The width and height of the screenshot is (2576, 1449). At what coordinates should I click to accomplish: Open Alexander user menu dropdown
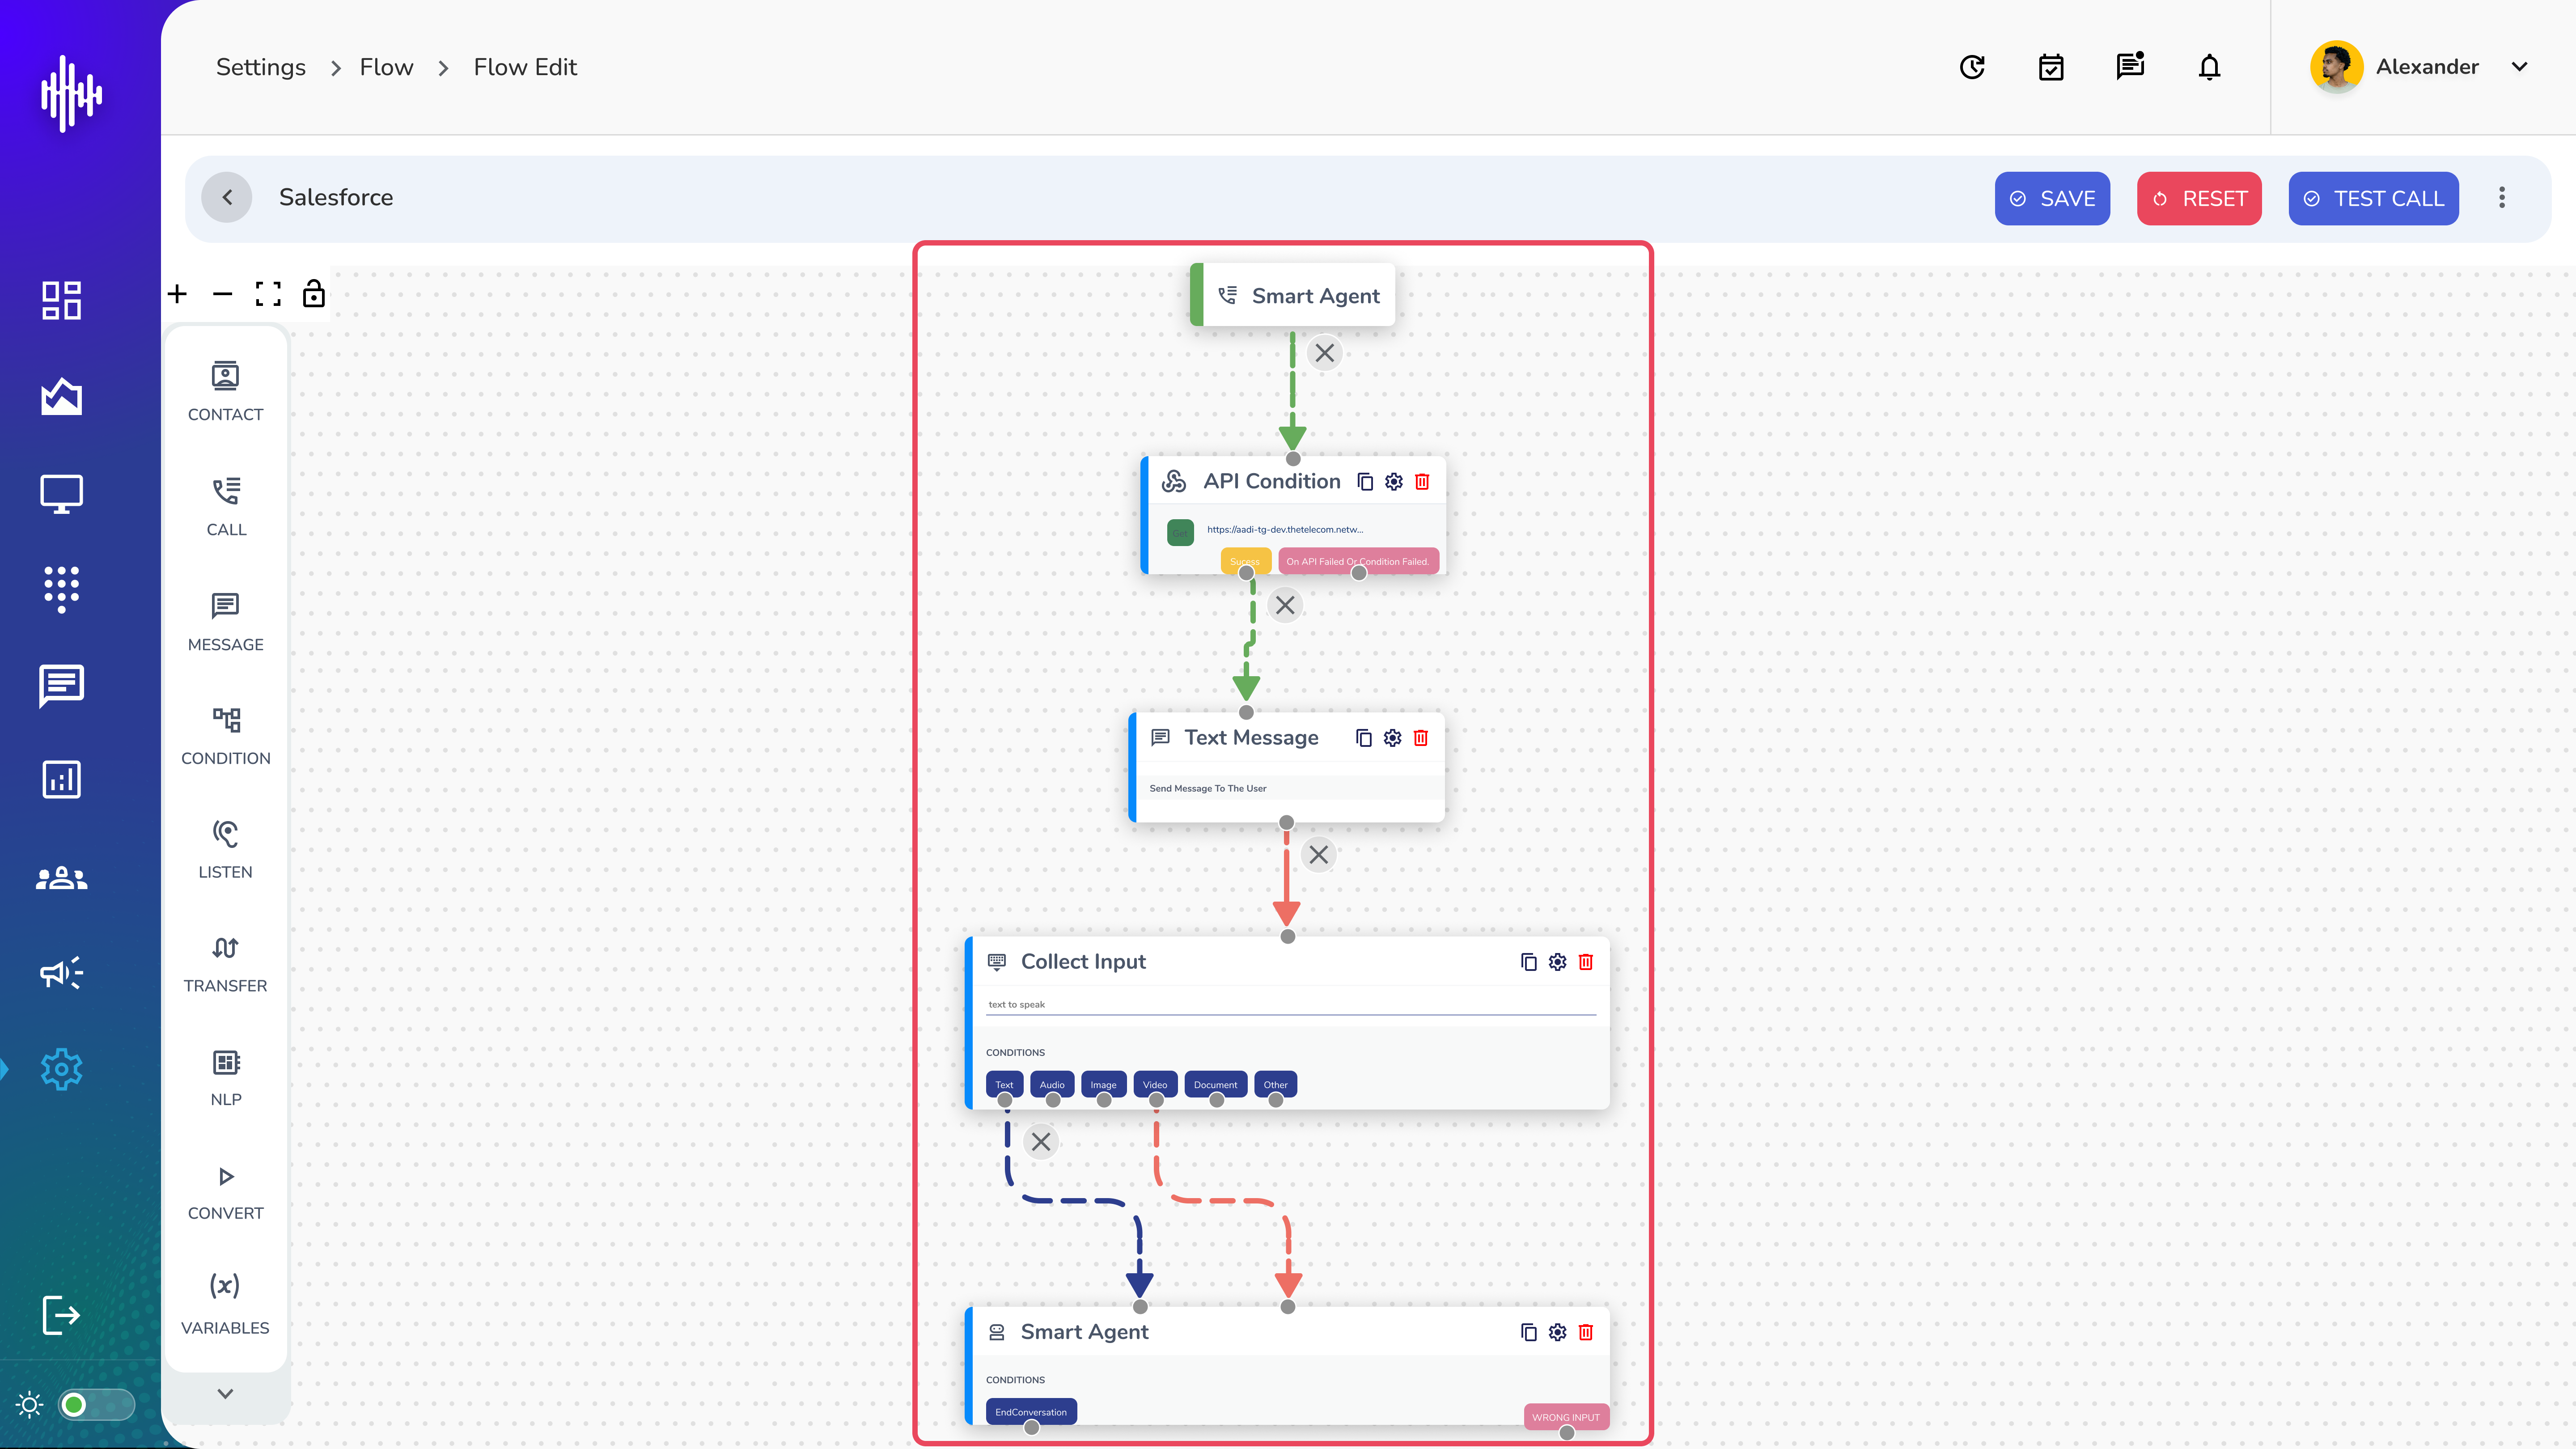(2519, 67)
